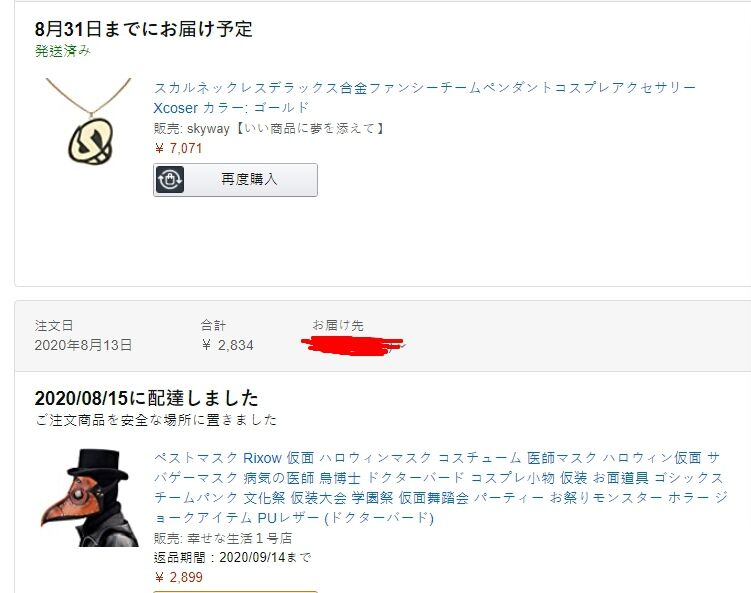The height and width of the screenshot is (593, 751).
Task: Click the ¥ 2,899 mask price
Action: pyautogui.click(x=179, y=577)
